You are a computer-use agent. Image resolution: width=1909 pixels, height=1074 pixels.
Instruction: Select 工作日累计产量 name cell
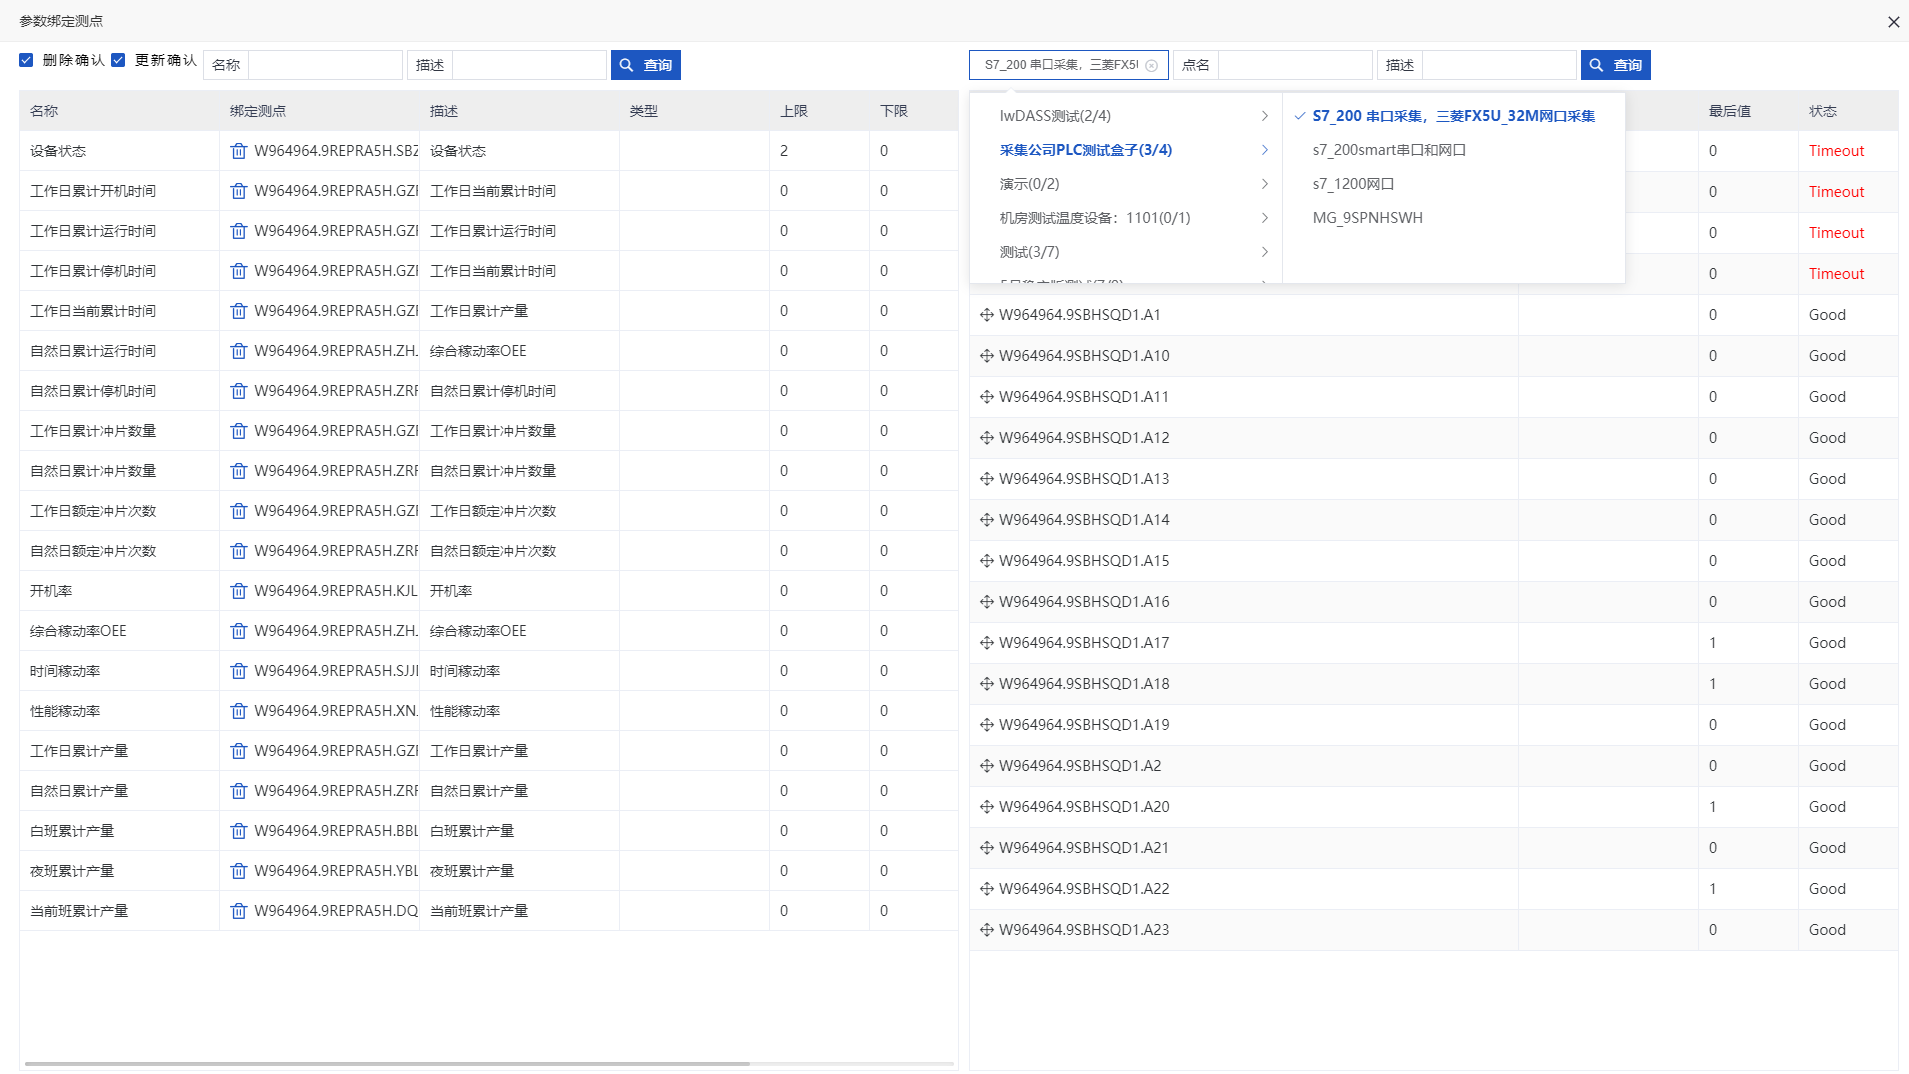[119, 751]
